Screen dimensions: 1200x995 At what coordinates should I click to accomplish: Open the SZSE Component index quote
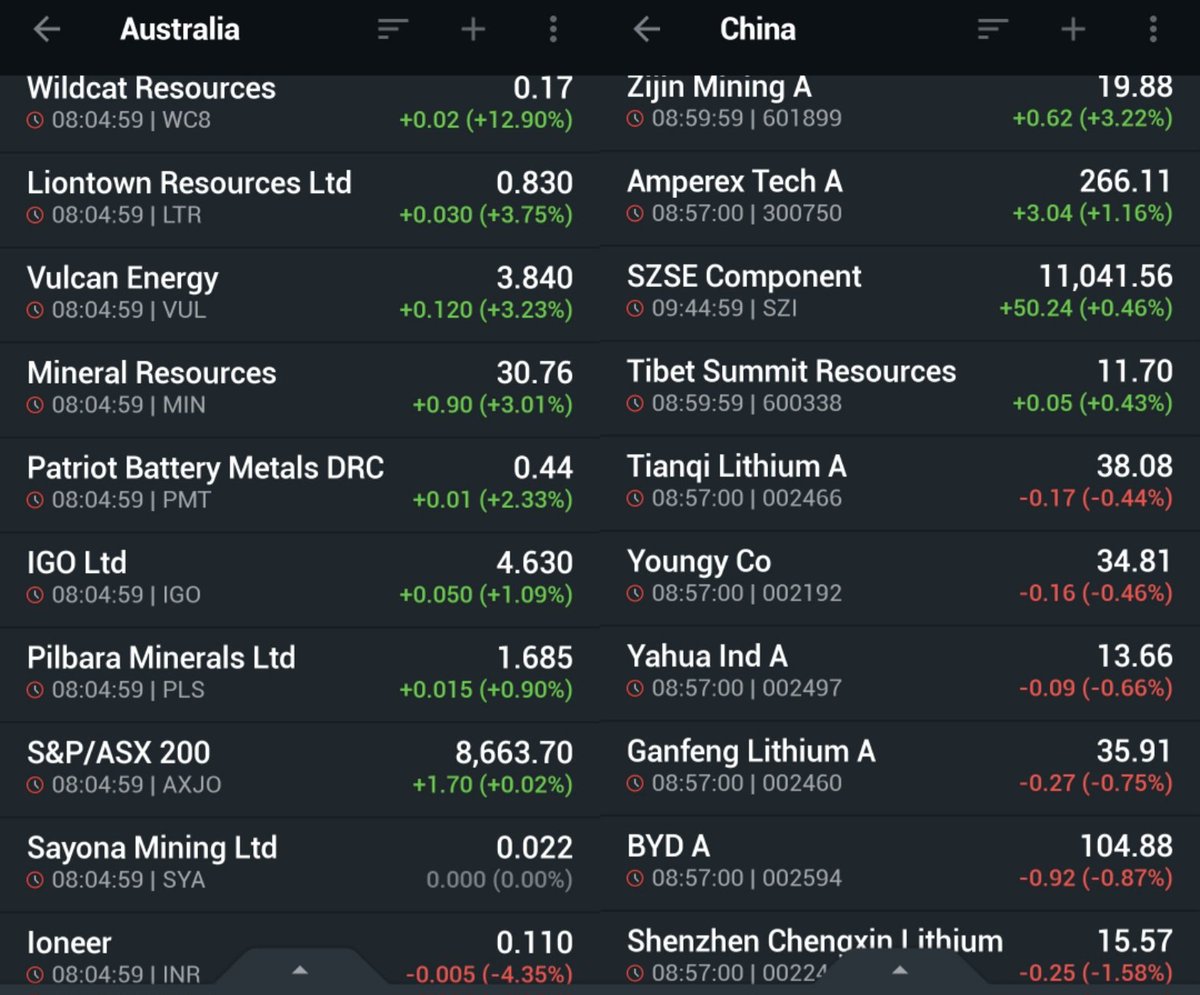[890, 292]
